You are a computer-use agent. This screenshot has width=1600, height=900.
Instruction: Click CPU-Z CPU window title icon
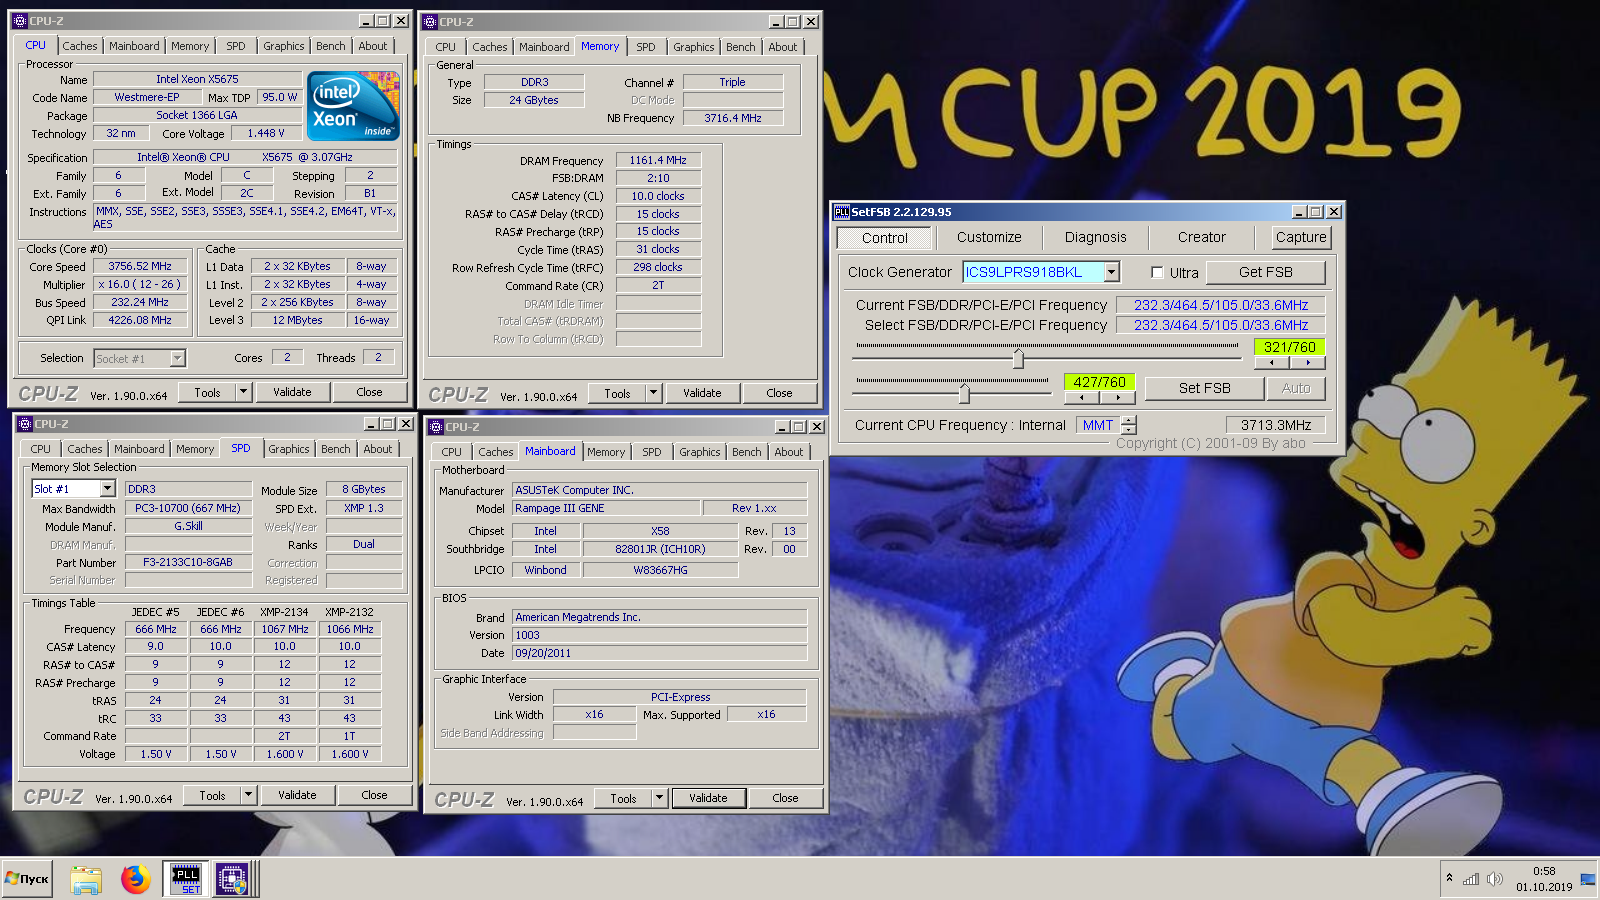(x=20, y=21)
